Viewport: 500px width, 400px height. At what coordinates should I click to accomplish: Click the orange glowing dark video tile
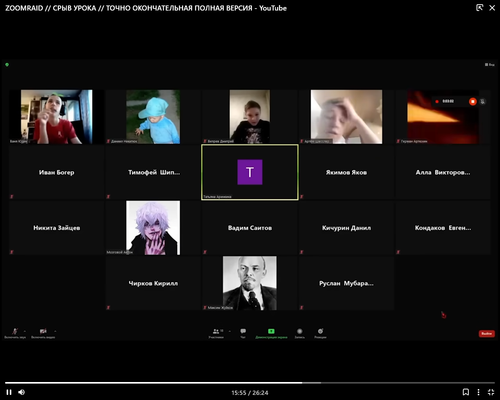click(443, 117)
